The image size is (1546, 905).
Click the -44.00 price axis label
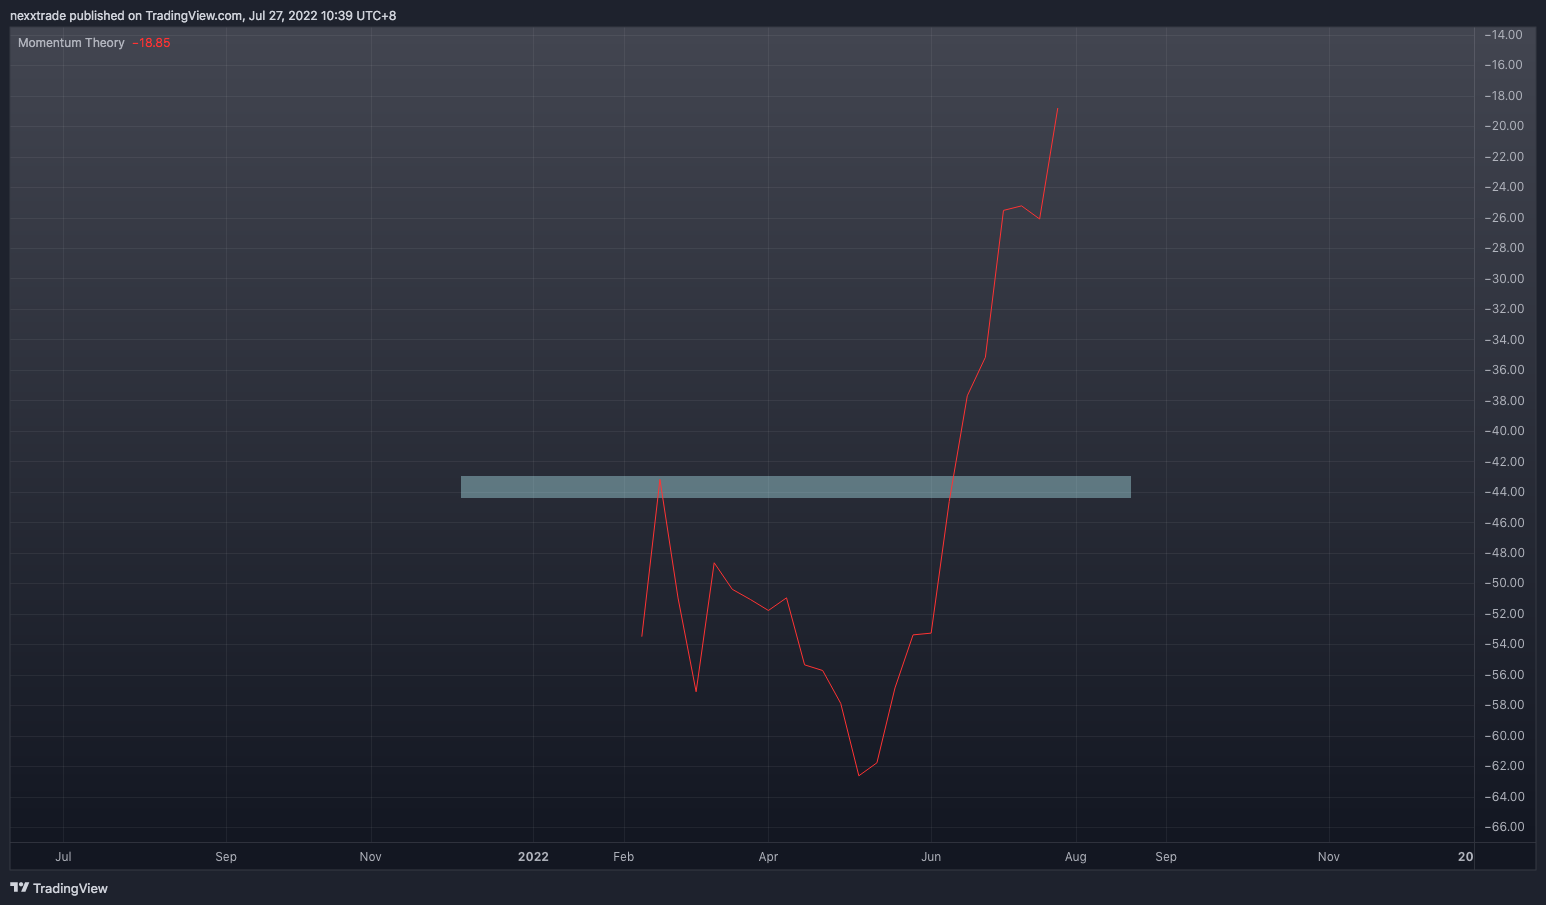pos(1504,492)
